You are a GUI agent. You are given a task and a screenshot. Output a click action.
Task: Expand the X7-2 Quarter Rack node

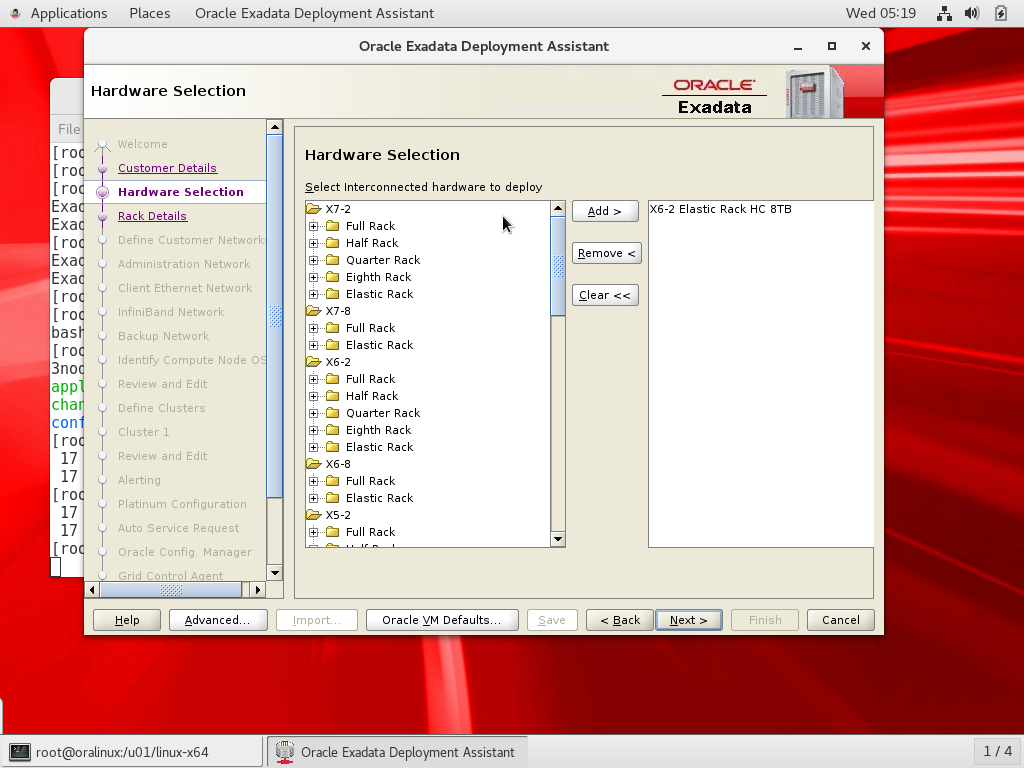point(314,260)
